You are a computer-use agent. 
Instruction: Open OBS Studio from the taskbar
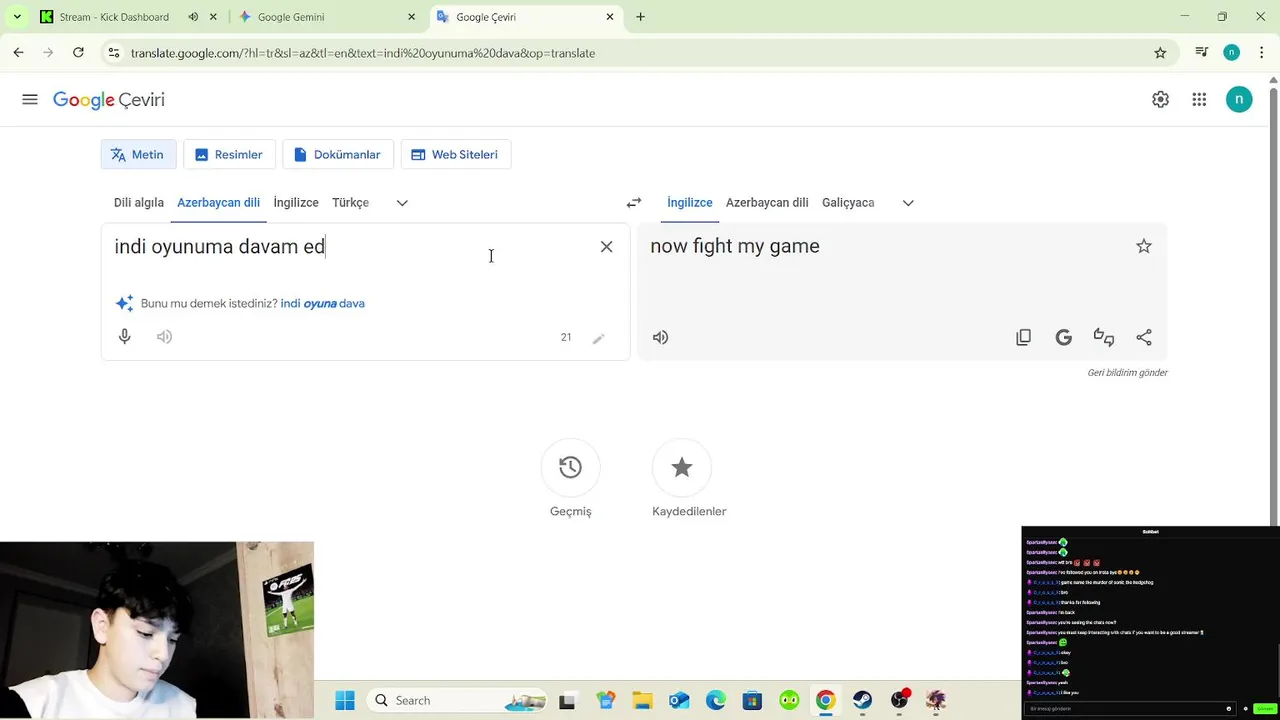point(899,701)
